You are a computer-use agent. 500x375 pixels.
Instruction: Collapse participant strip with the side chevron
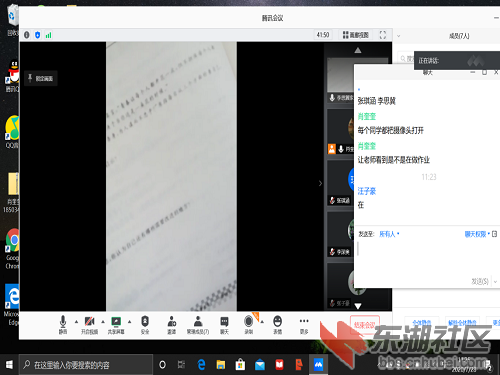point(320,183)
